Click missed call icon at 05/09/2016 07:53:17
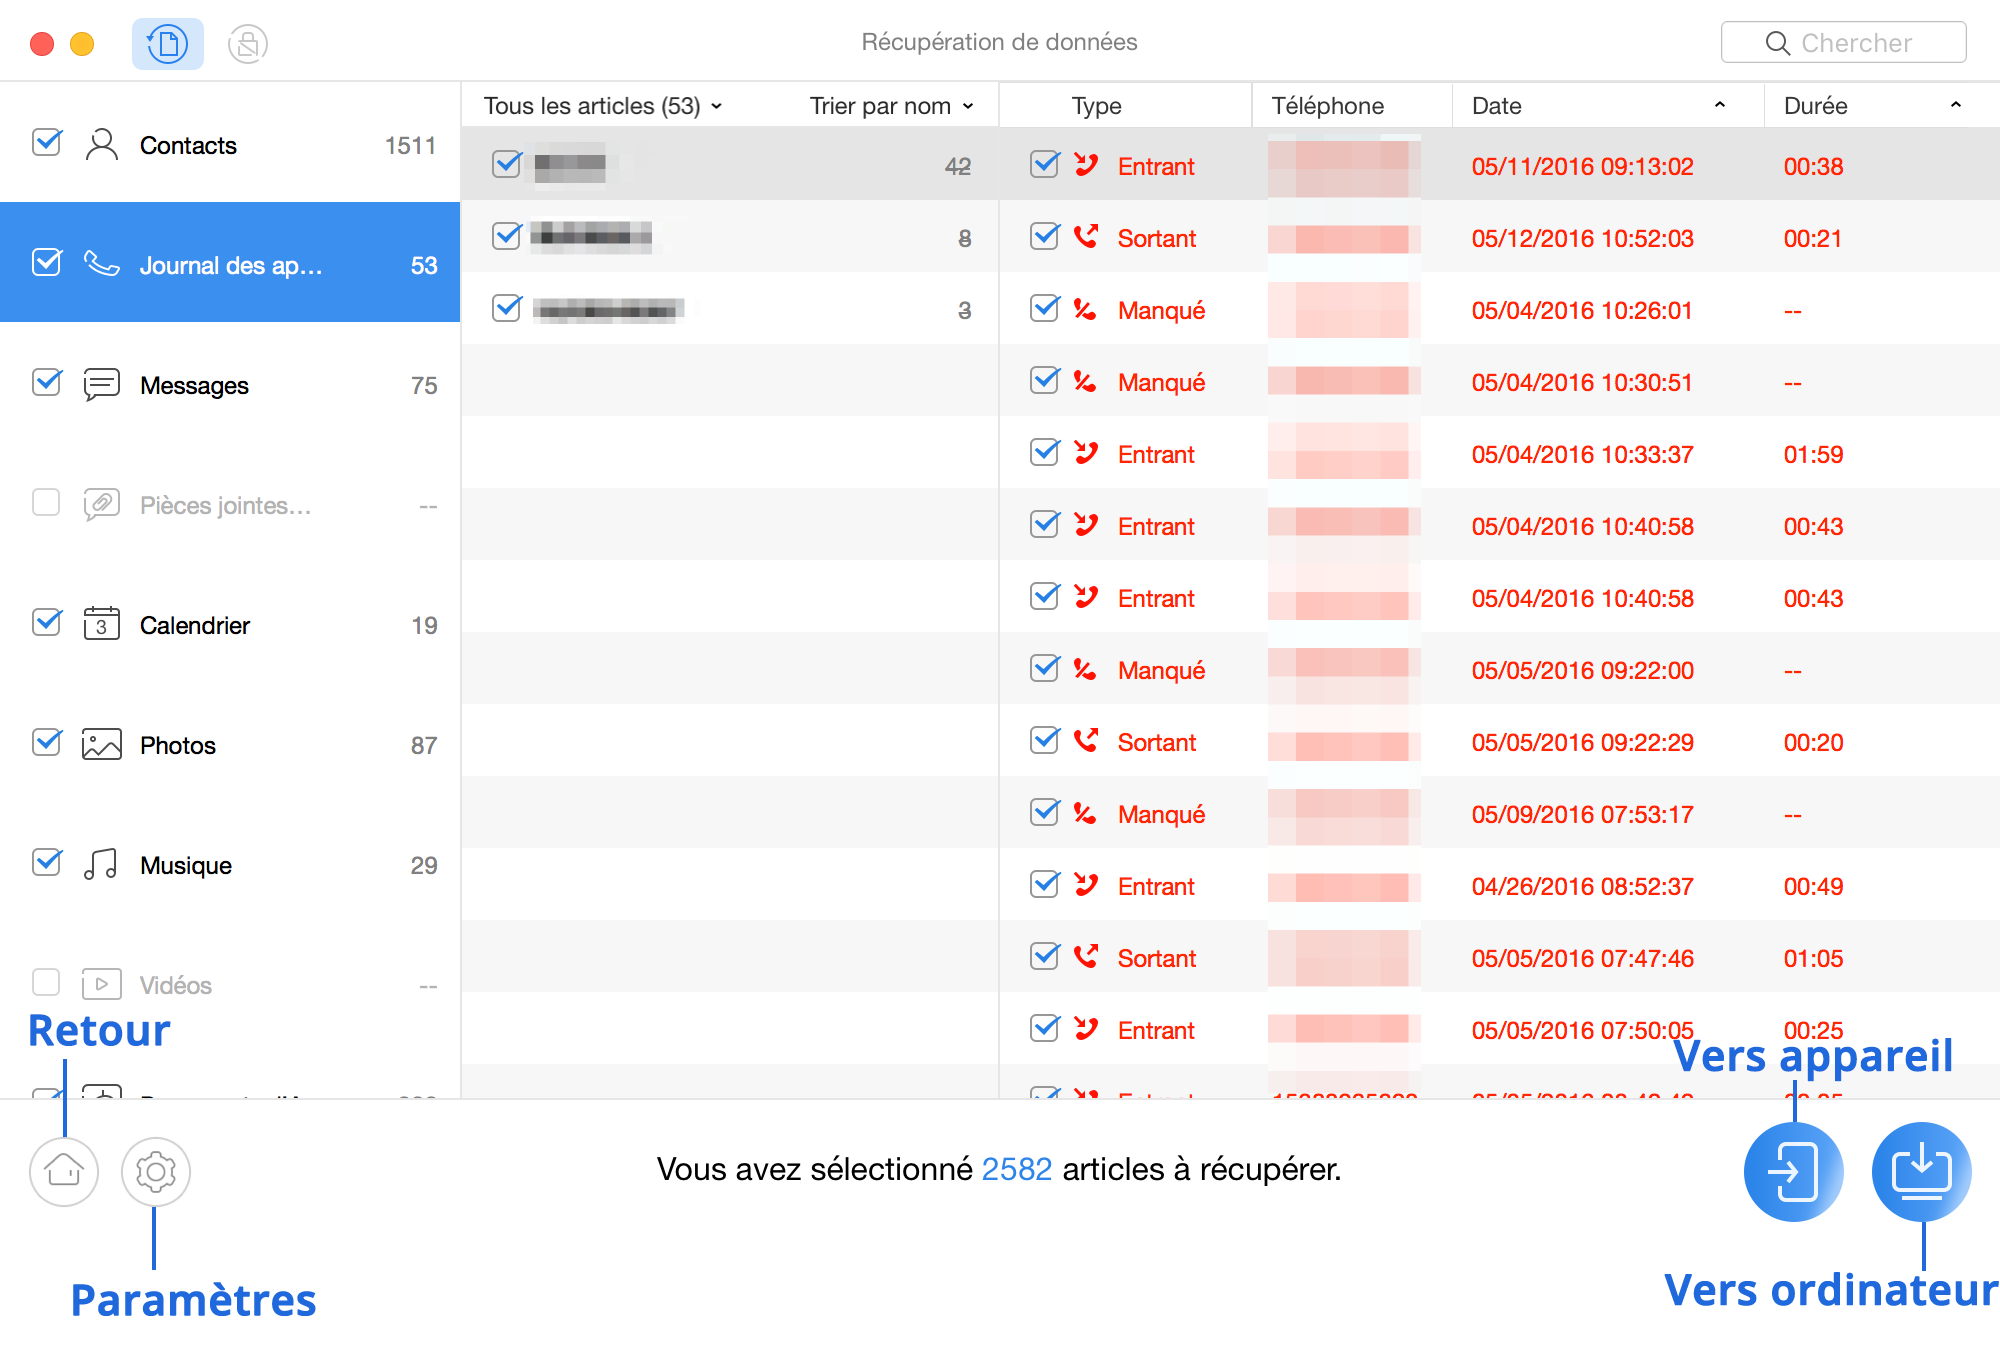This screenshot has height=1348, width=2000. [x=1085, y=813]
